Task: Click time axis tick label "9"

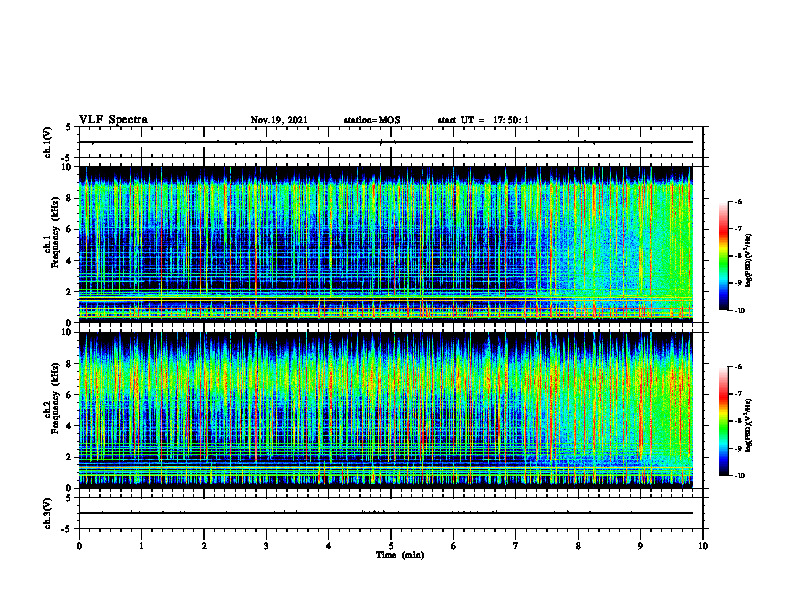Action: pos(640,546)
